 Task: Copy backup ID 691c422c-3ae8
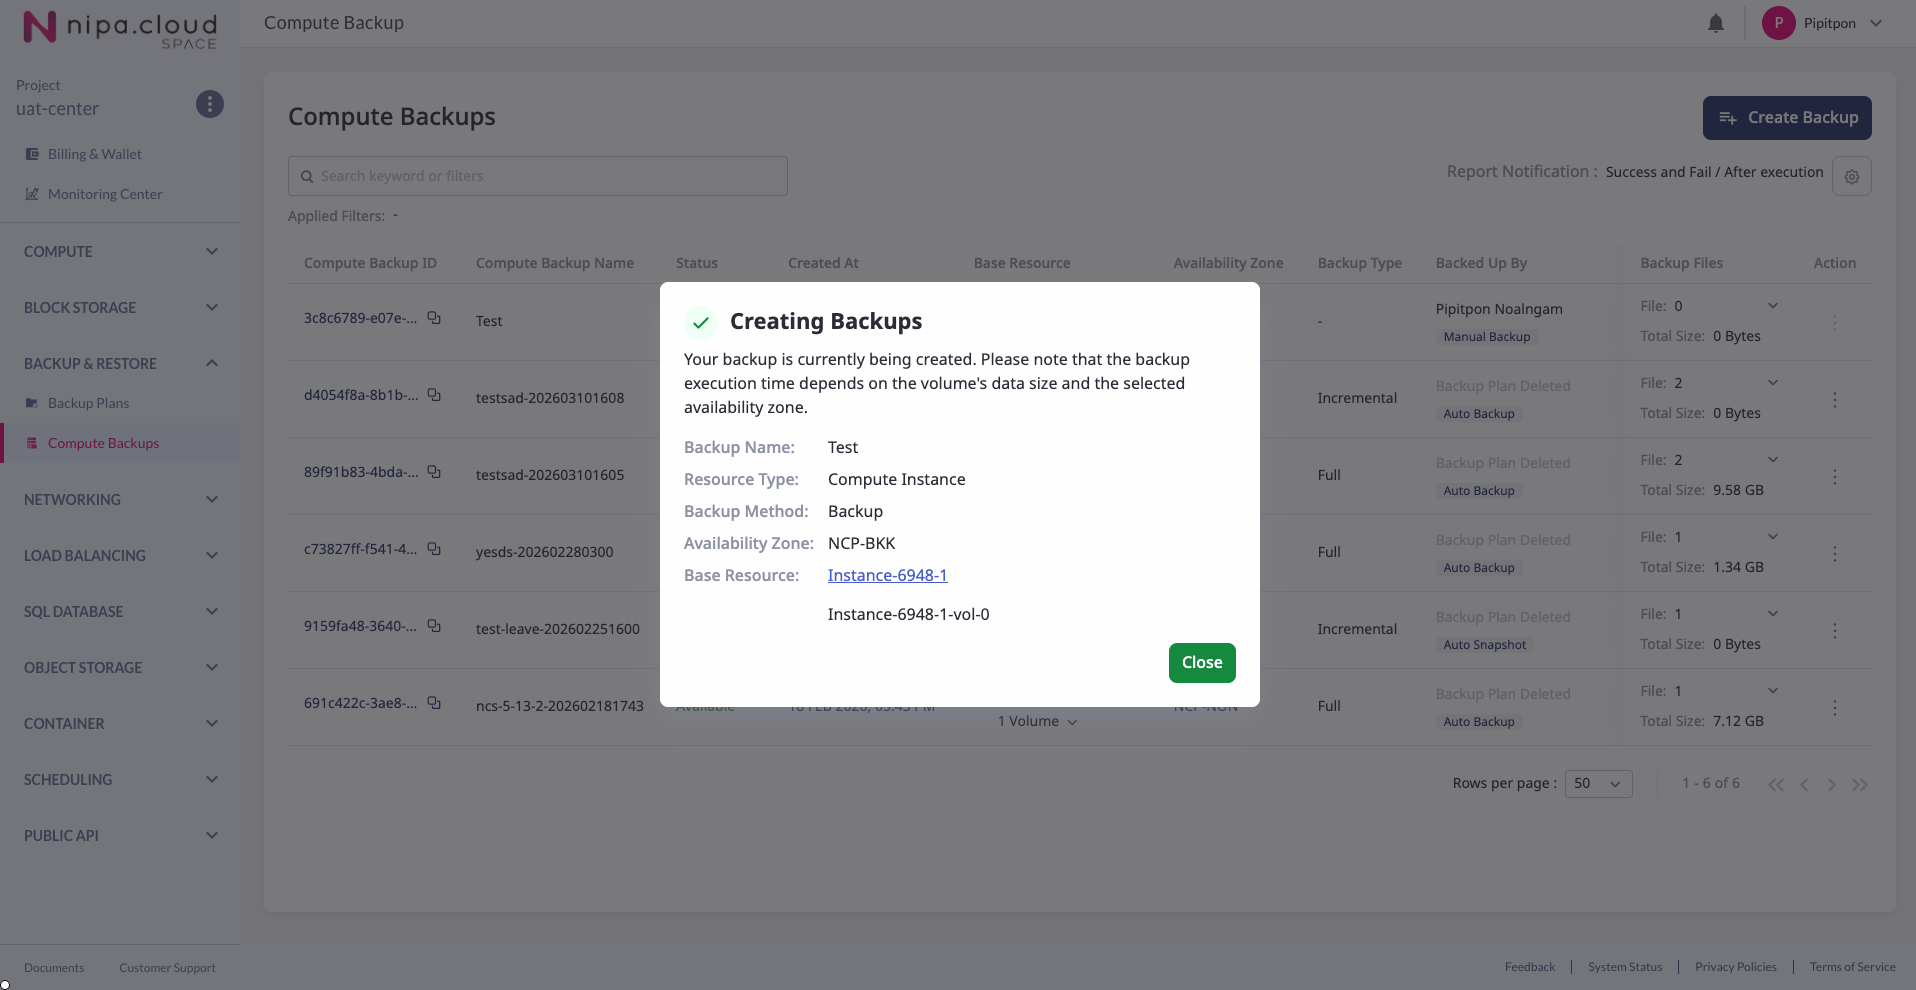[434, 703]
